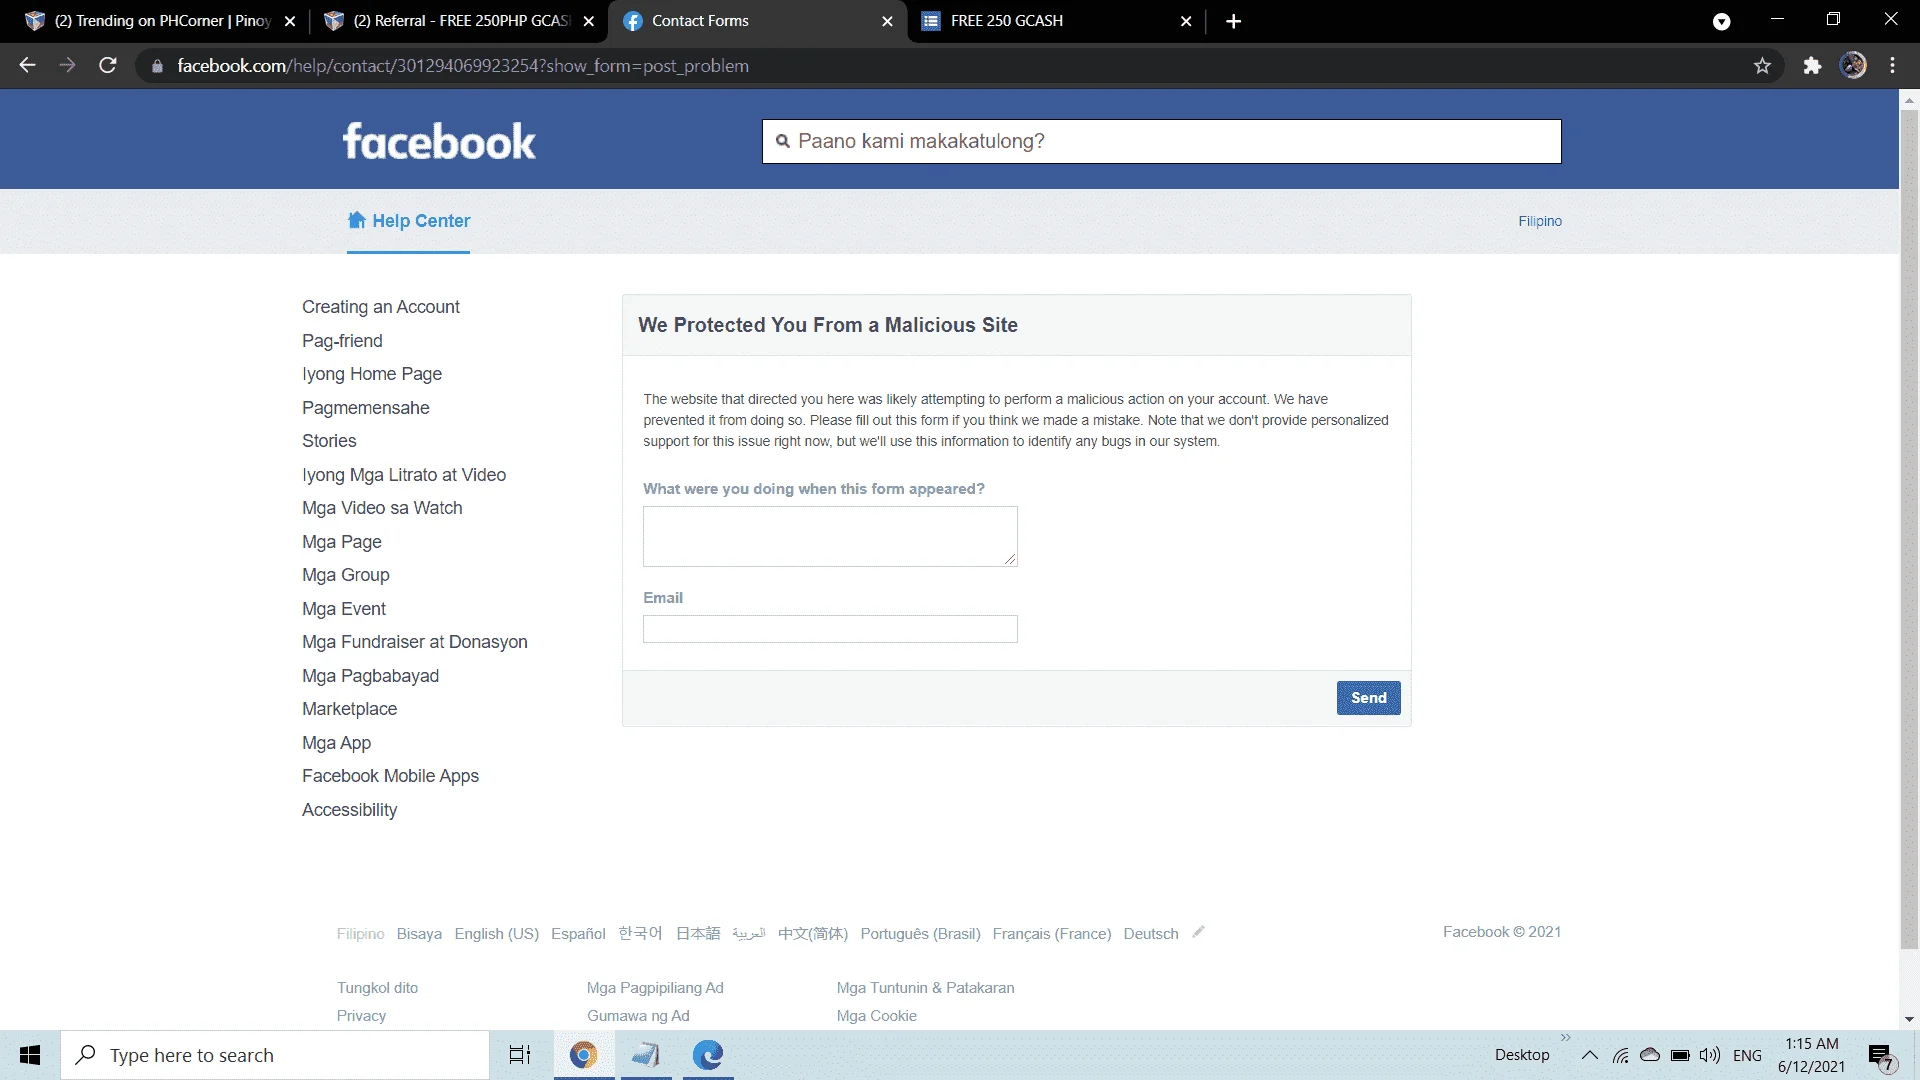
Task: Open the Marketplace help topic
Action: (x=350, y=709)
